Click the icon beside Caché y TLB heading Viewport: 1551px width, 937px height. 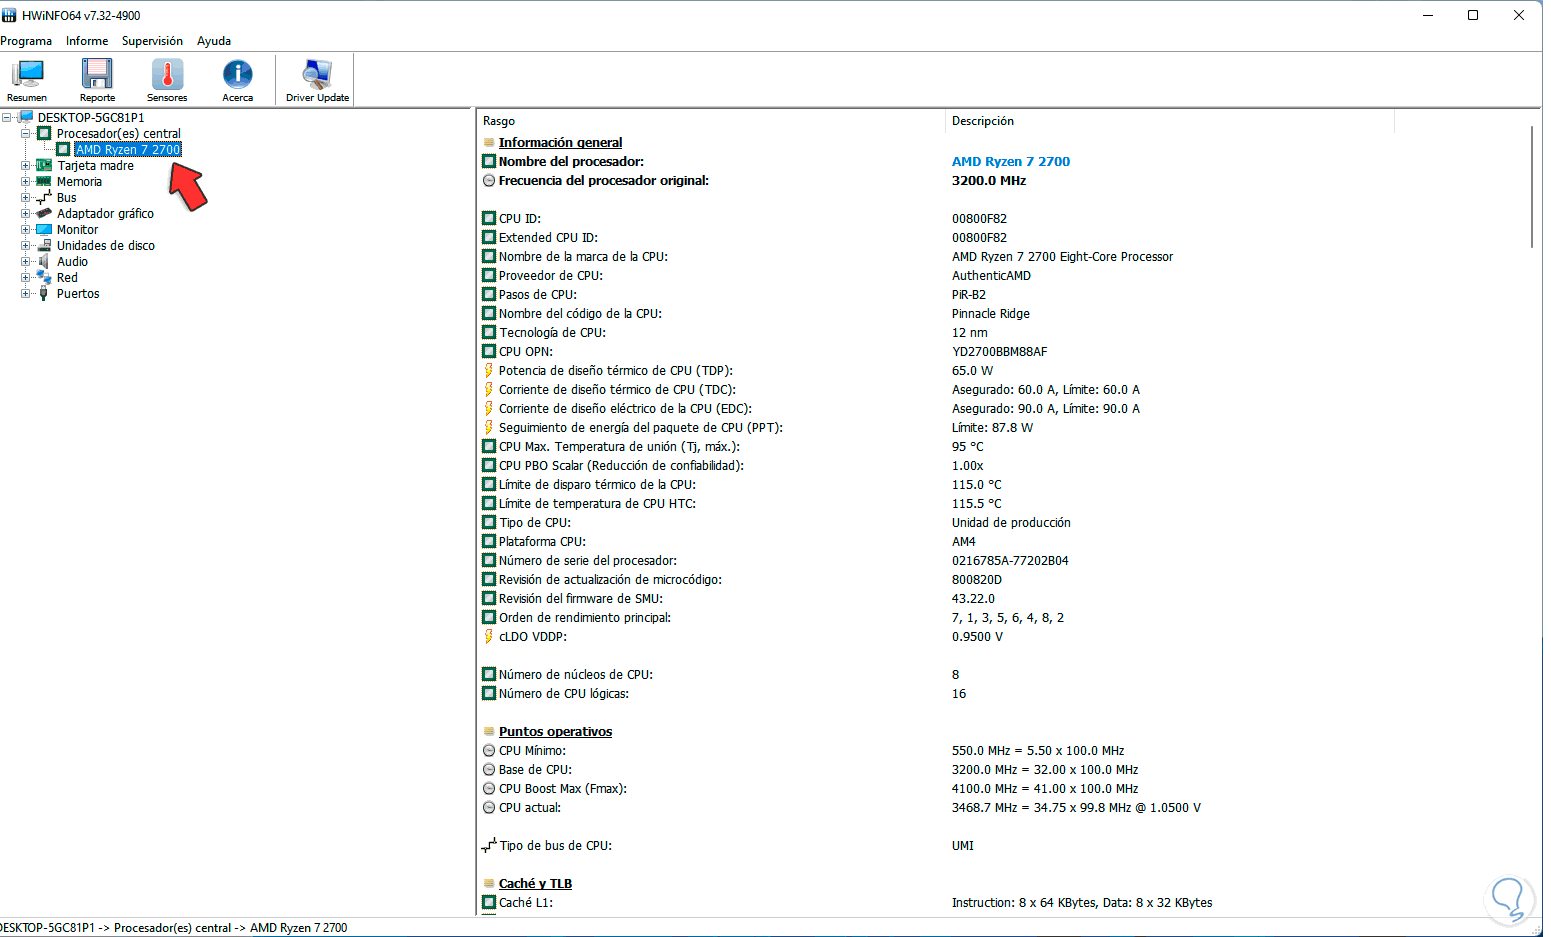489,883
